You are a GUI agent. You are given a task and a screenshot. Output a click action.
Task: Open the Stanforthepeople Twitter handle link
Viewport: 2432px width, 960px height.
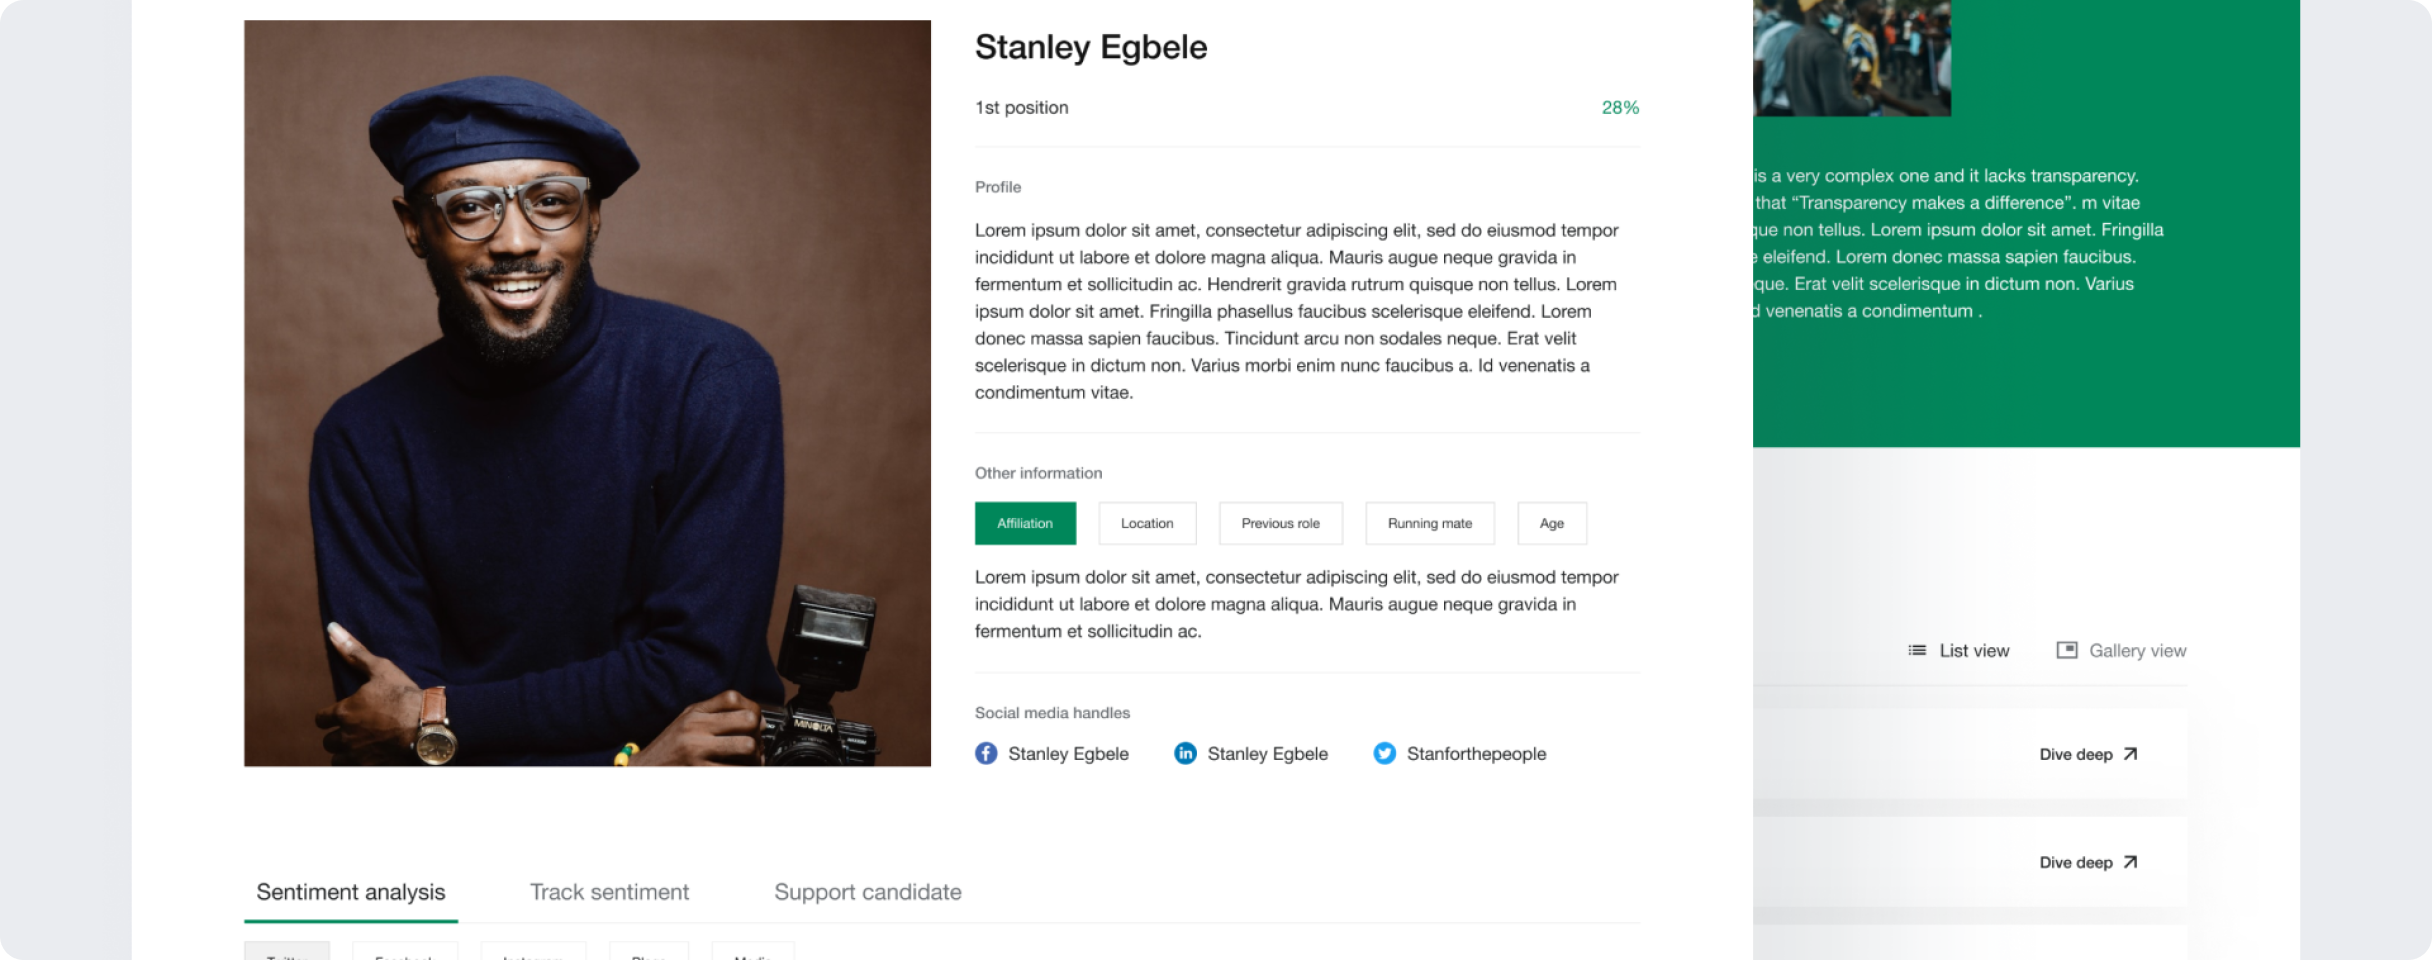(x=1476, y=754)
